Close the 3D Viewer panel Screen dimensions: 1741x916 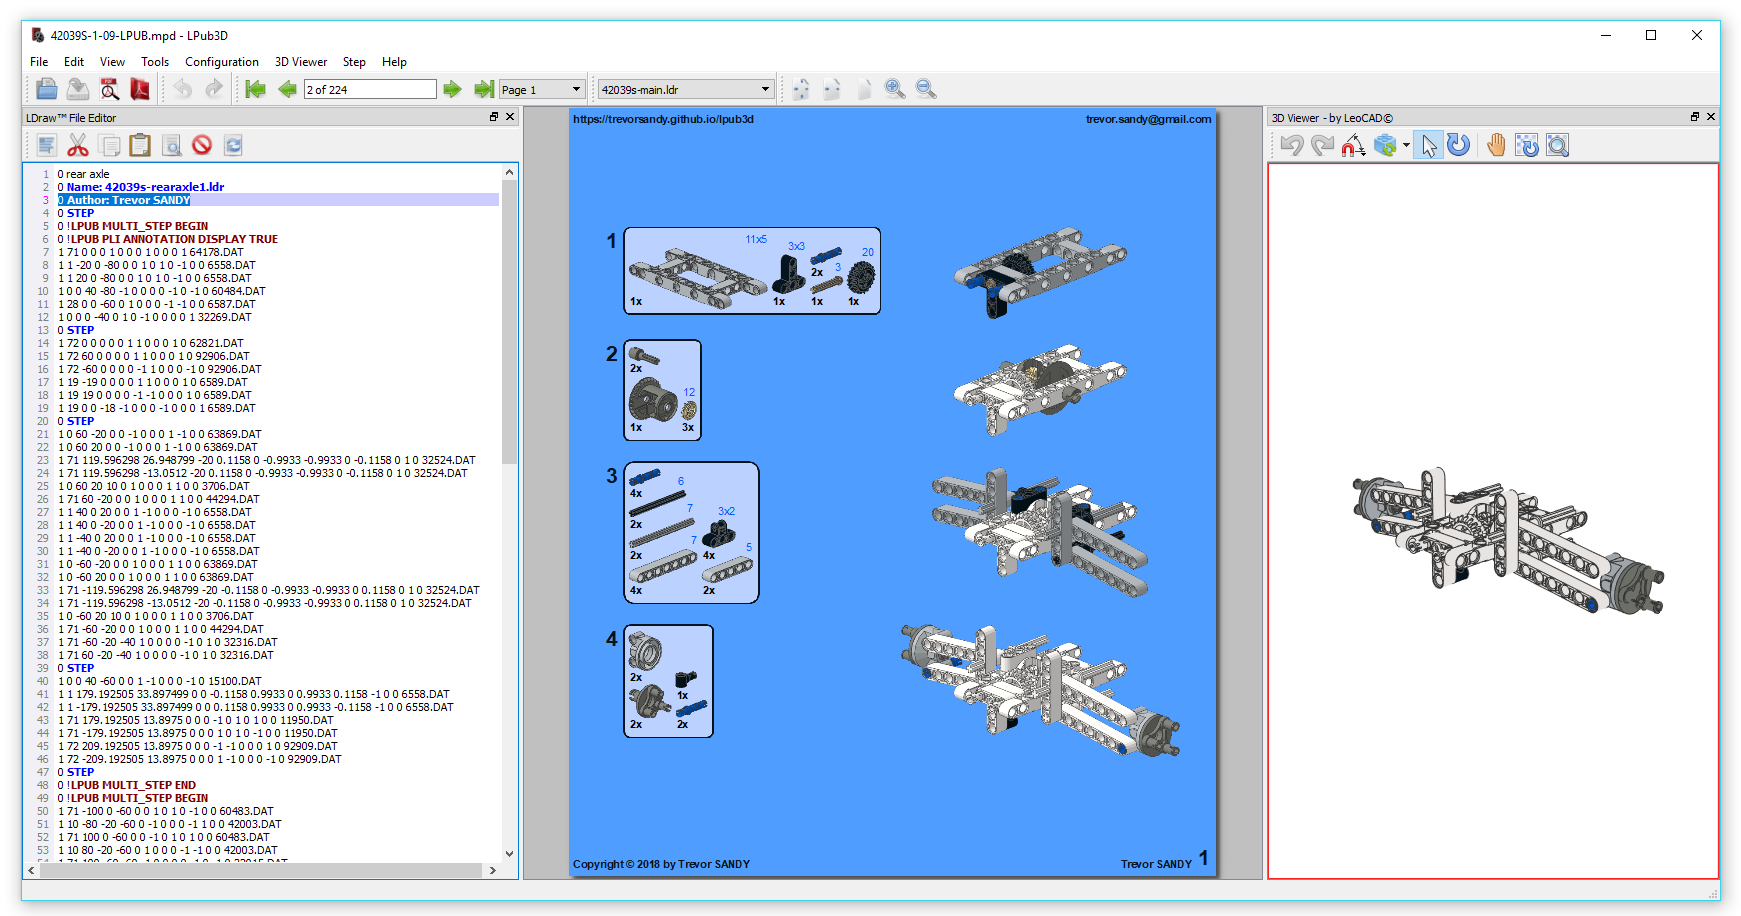(x=1710, y=117)
